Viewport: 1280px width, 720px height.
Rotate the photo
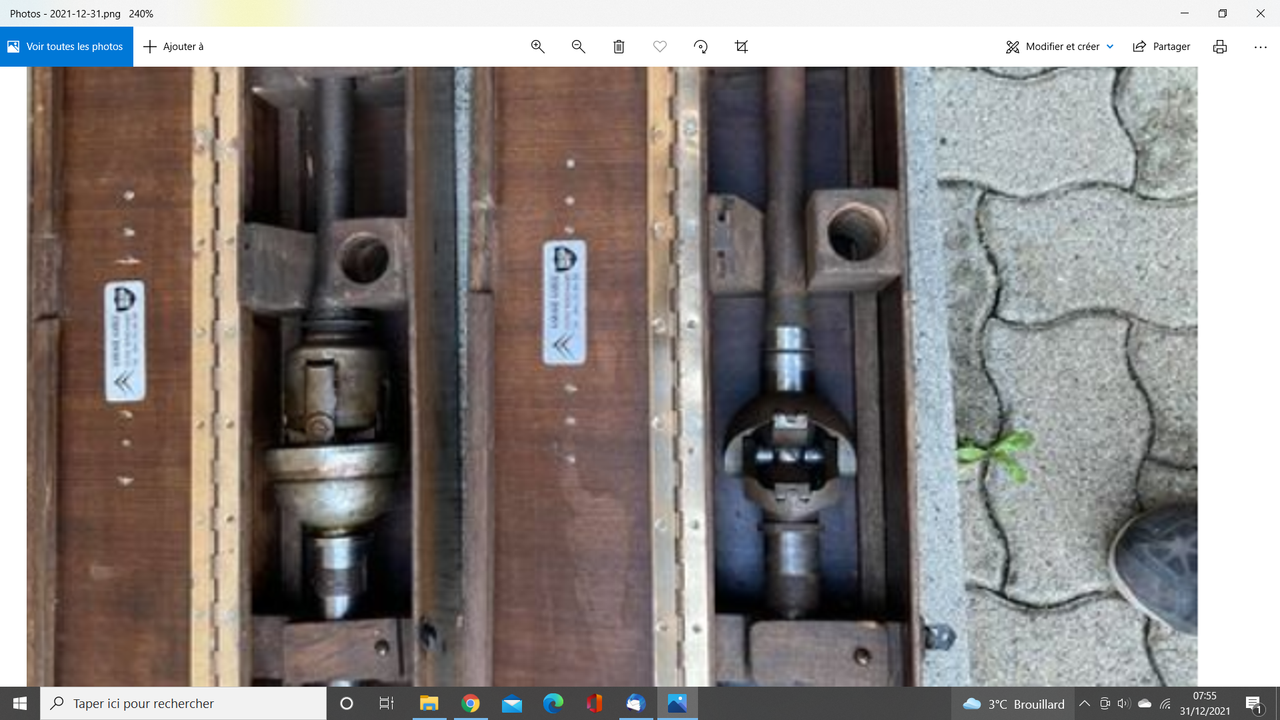point(701,47)
